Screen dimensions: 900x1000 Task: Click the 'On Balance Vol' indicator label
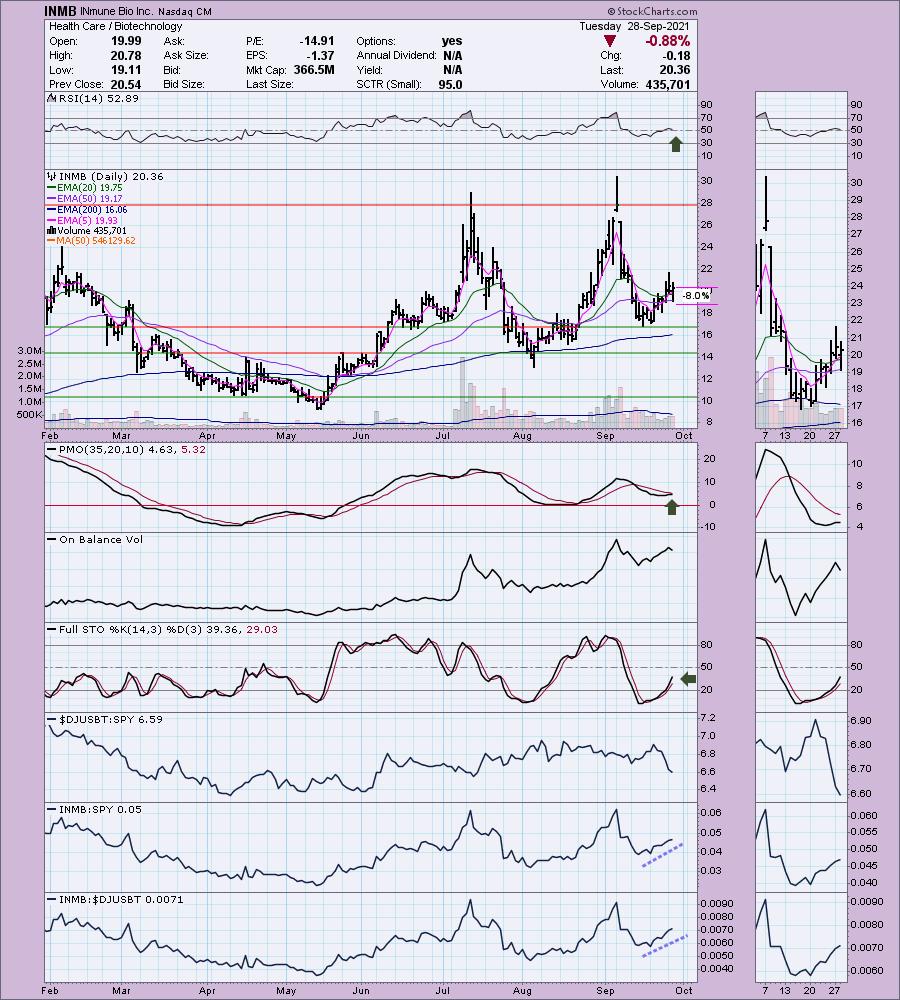pyautogui.click(x=101, y=540)
